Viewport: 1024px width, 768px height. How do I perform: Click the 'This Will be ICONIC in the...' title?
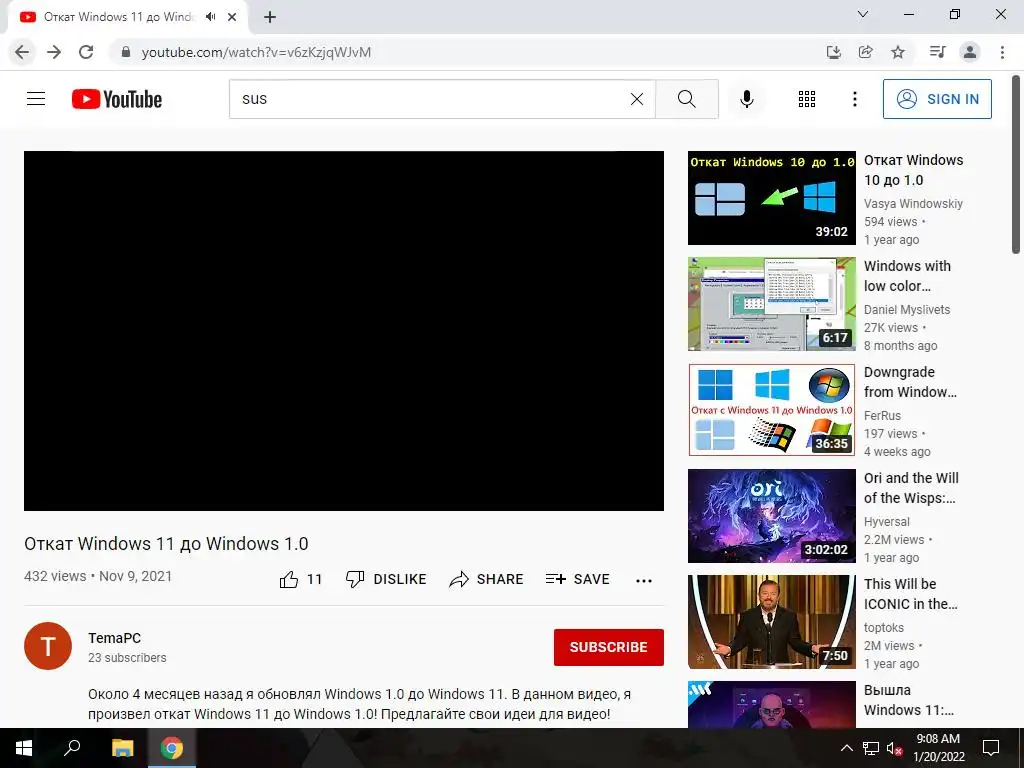coord(910,594)
